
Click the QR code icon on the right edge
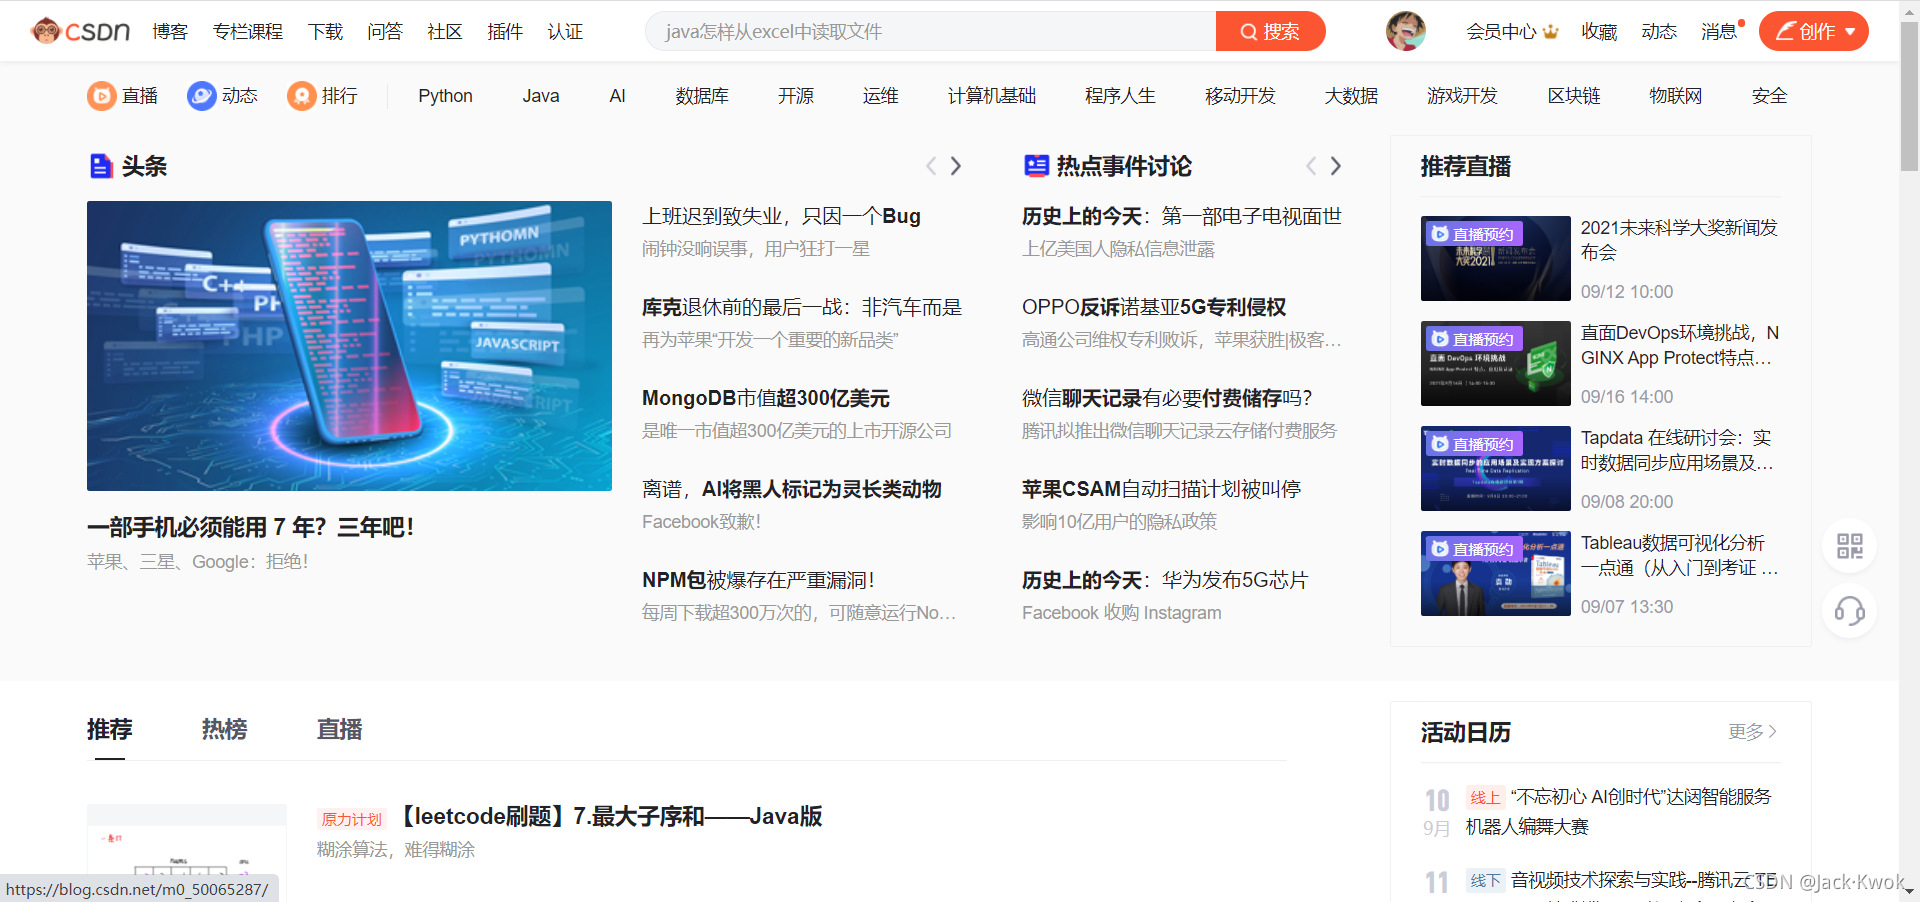pyautogui.click(x=1850, y=546)
